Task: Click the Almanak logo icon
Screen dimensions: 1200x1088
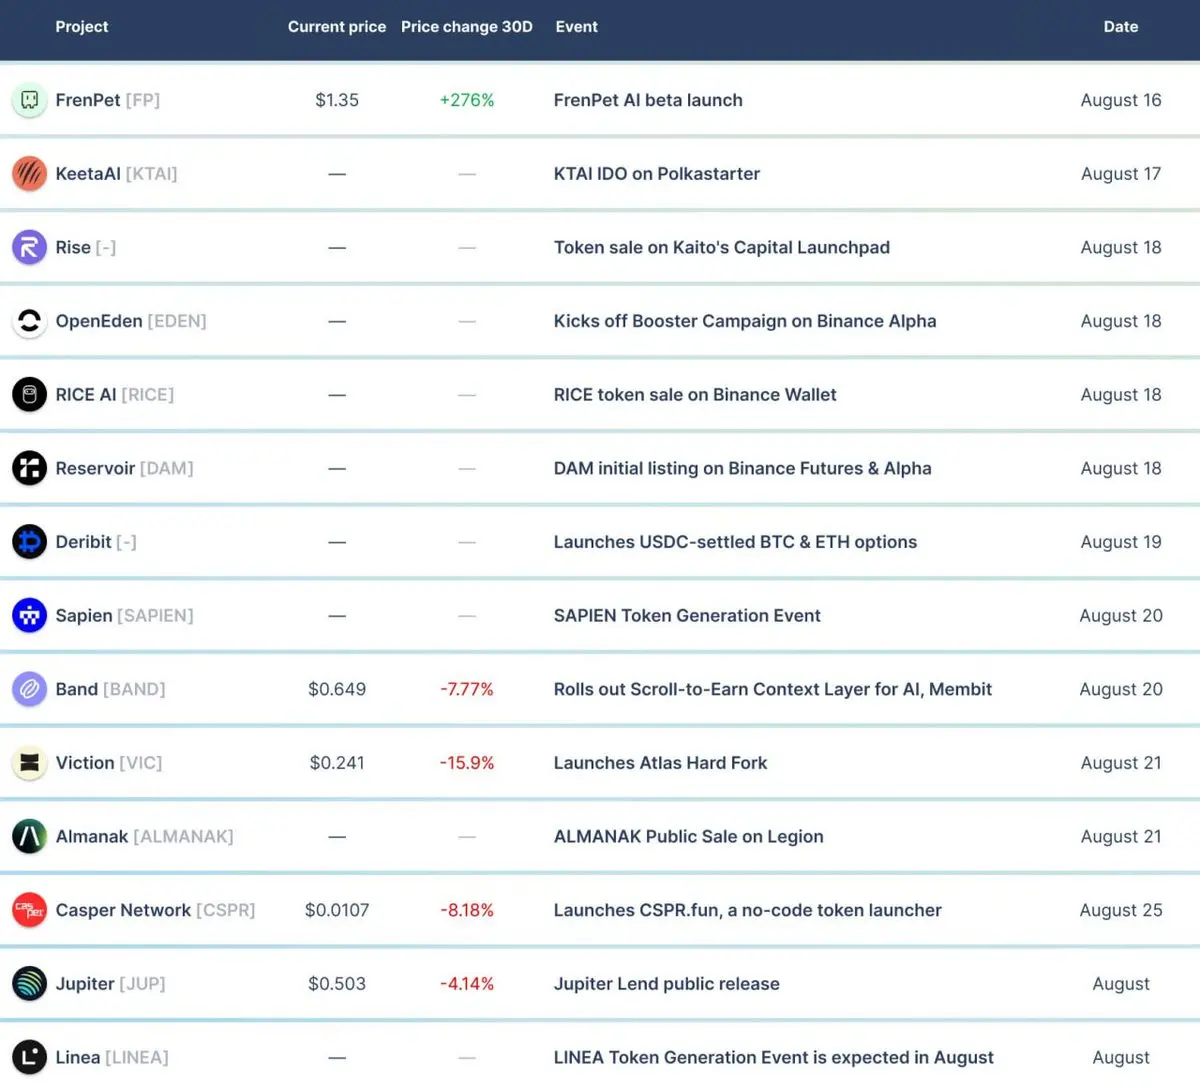Action: (x=29, y=836)
